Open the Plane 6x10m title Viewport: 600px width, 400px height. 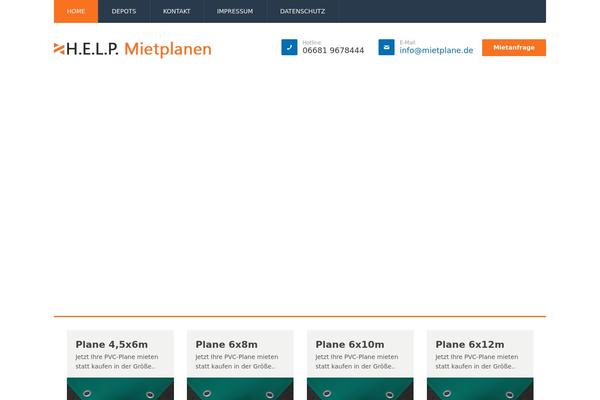click(x=350, y=344)
